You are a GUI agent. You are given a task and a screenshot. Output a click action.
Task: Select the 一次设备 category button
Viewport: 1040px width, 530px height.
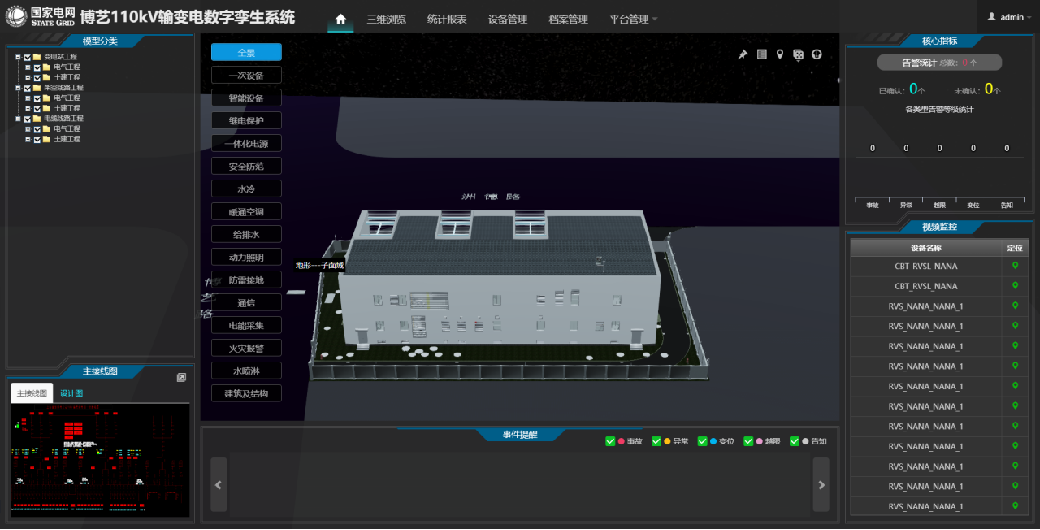tap(246, 75)
